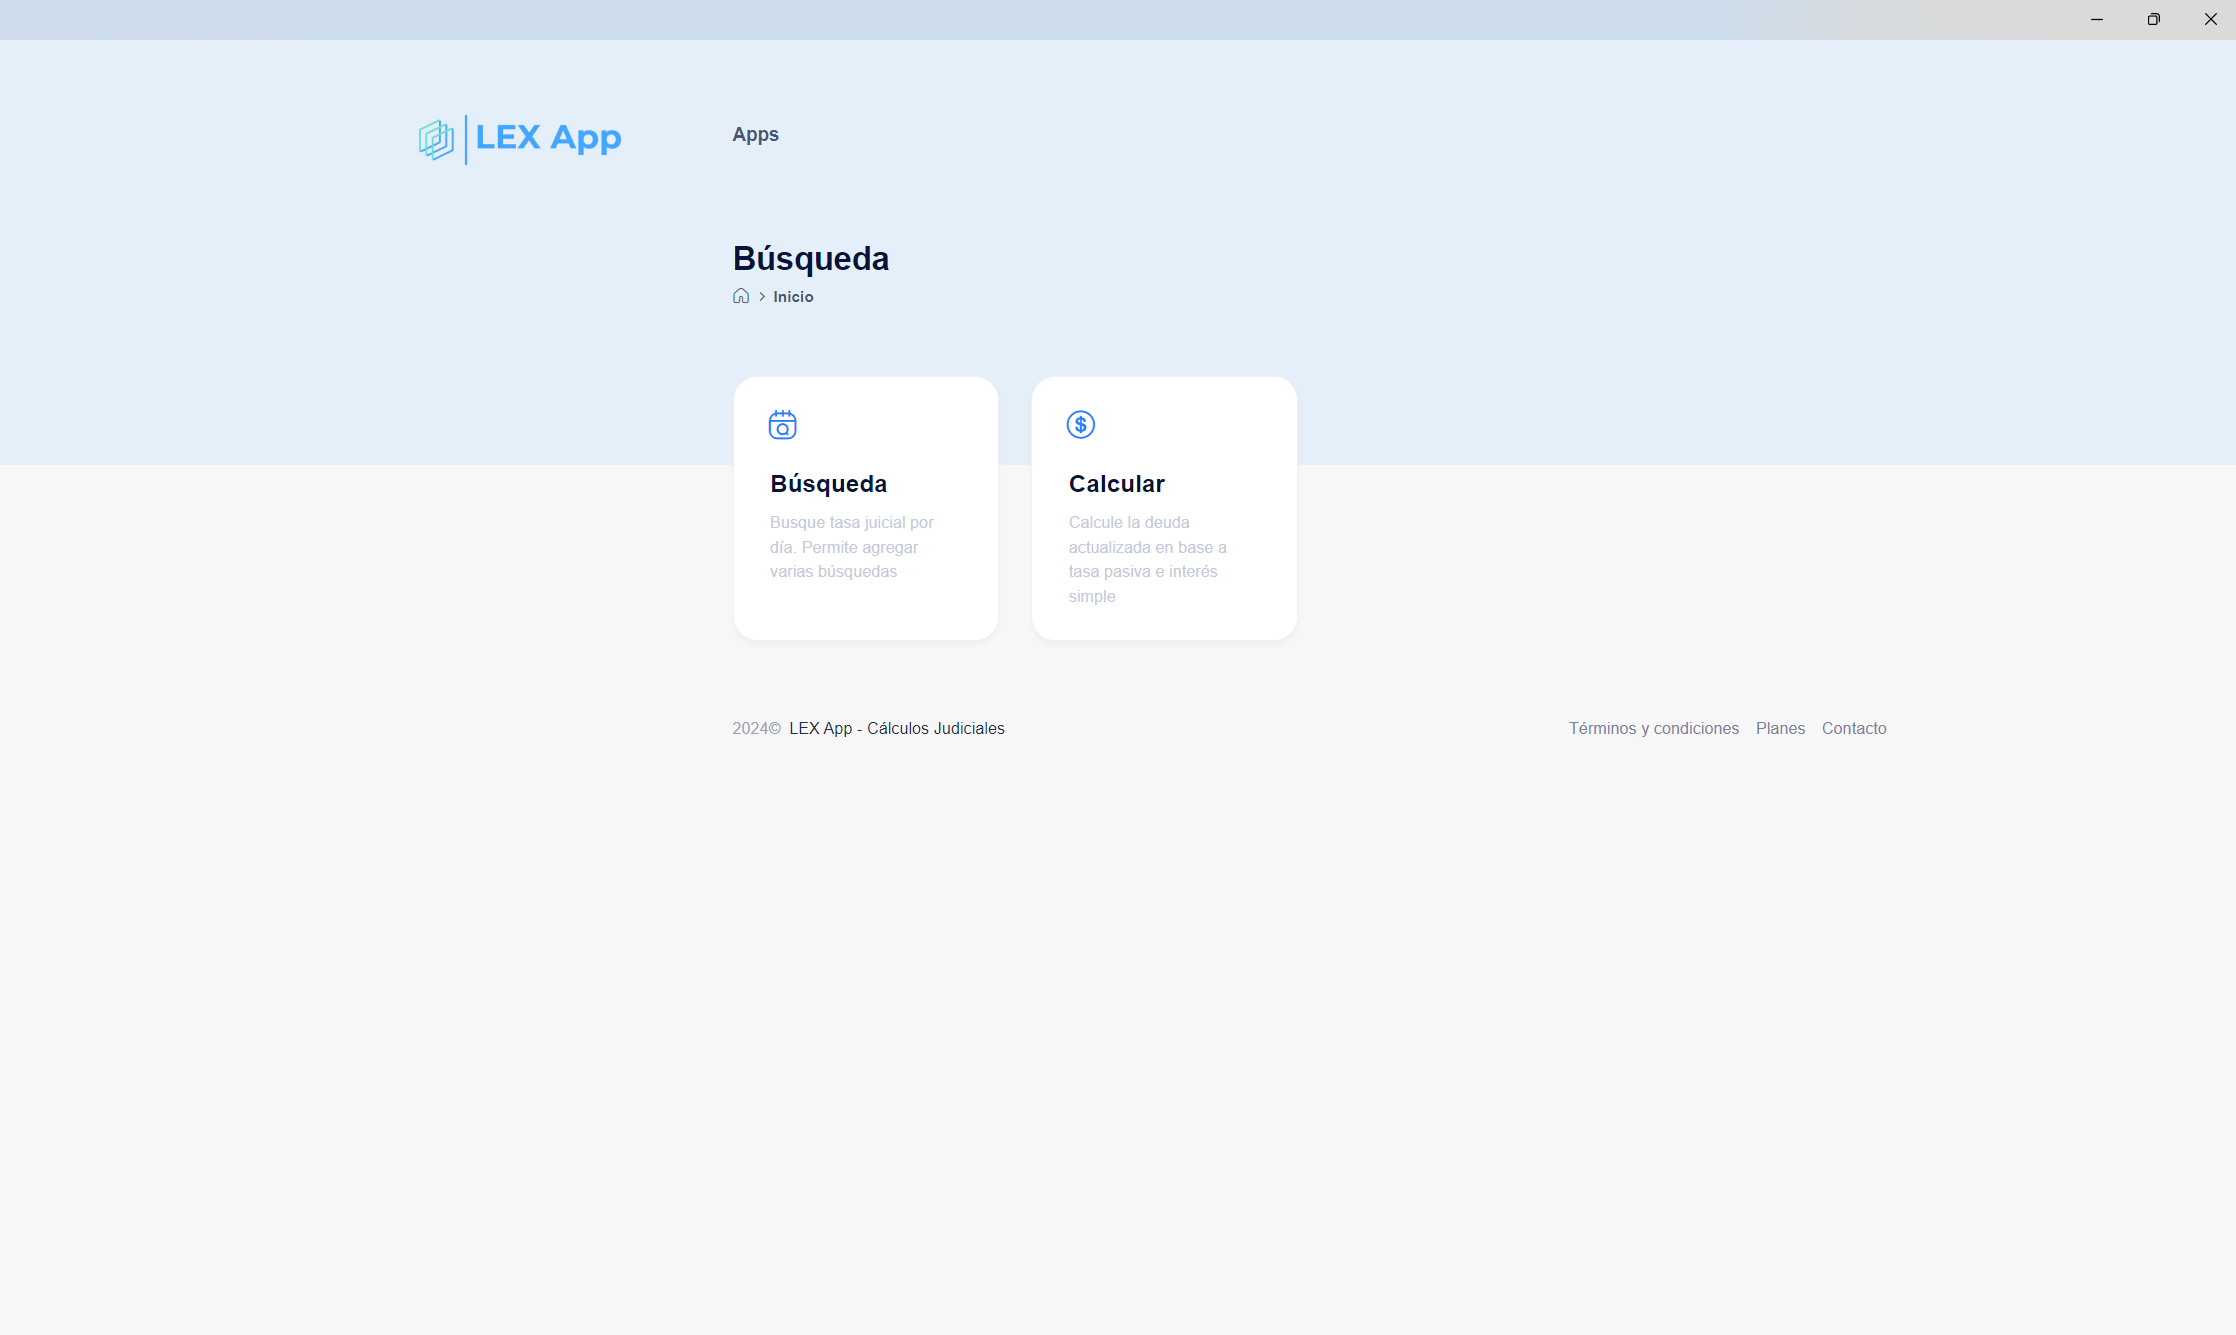The width and height of the screenshot is (2236, 1335).
Task: Open the Contacto link
Action: coord(1853,728)
